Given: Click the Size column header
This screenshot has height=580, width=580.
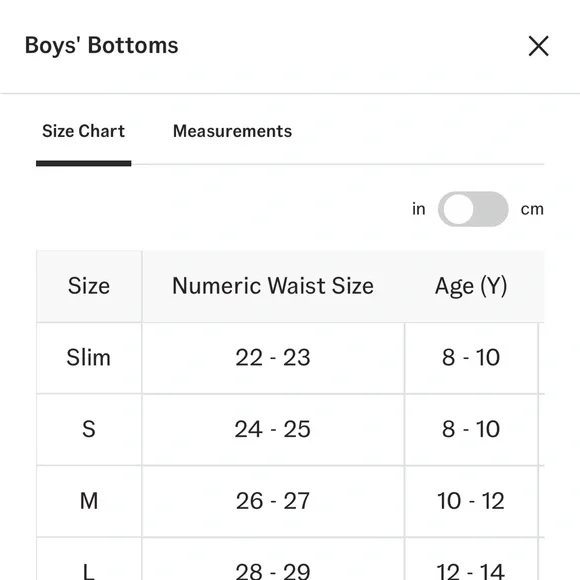Looking at the screenshot, I should coord(89,286).
